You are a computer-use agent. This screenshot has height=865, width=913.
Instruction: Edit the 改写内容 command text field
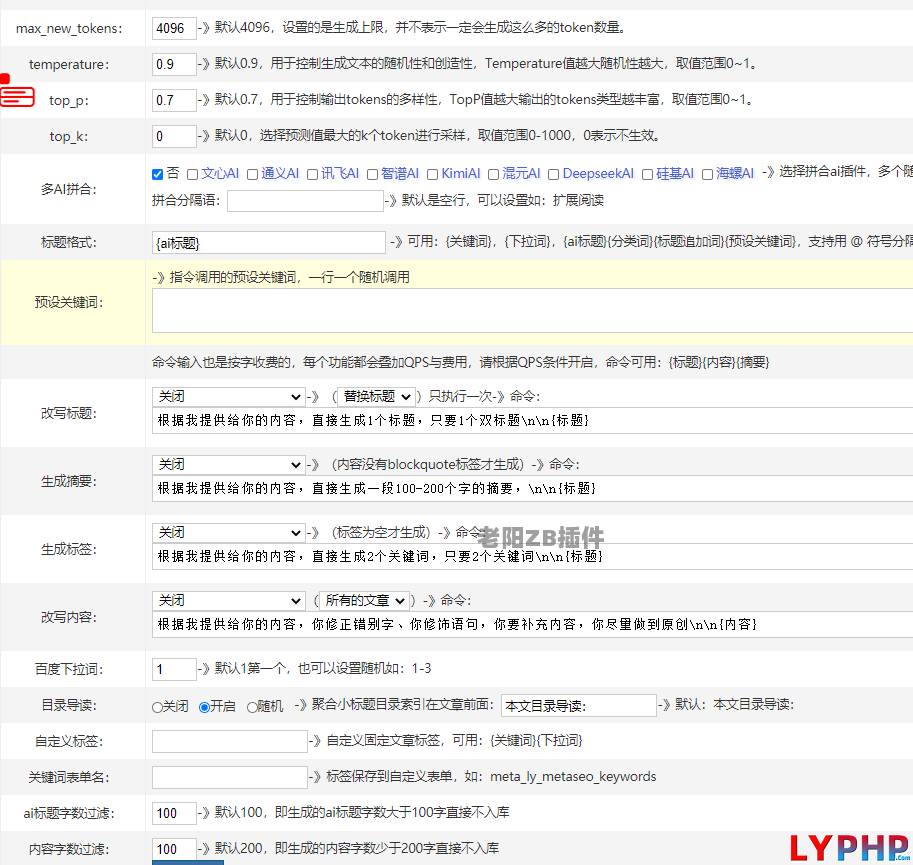[x=532, y=625]
